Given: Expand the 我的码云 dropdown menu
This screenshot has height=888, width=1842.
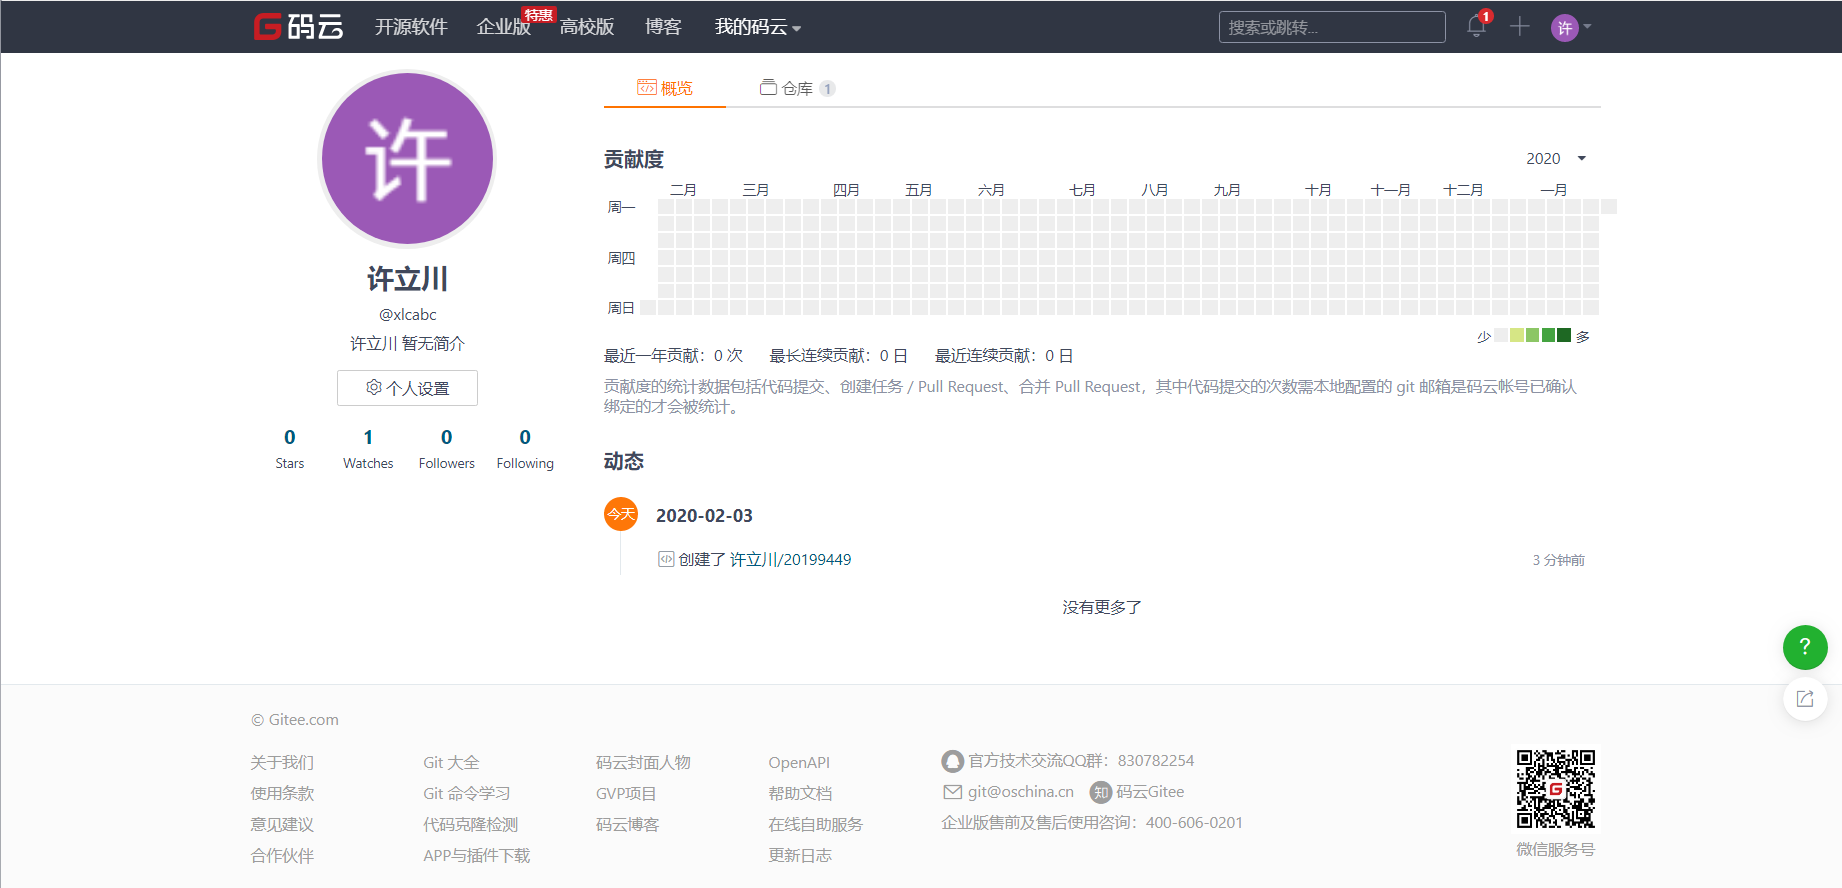Looking at the screenshot, I should (758, 27).
